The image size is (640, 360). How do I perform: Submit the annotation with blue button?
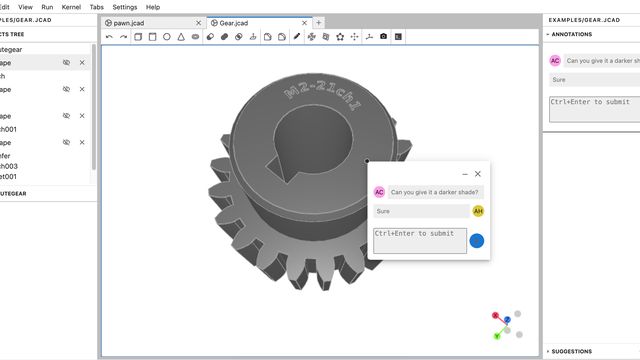pyautogui.click(x=476, y=241)
